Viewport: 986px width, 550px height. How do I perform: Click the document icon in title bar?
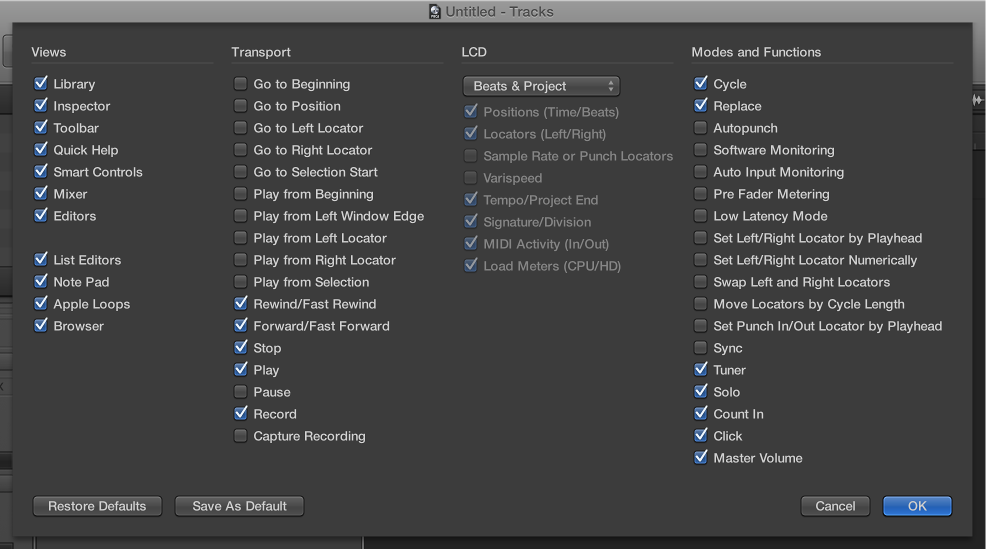click(435, 11)
